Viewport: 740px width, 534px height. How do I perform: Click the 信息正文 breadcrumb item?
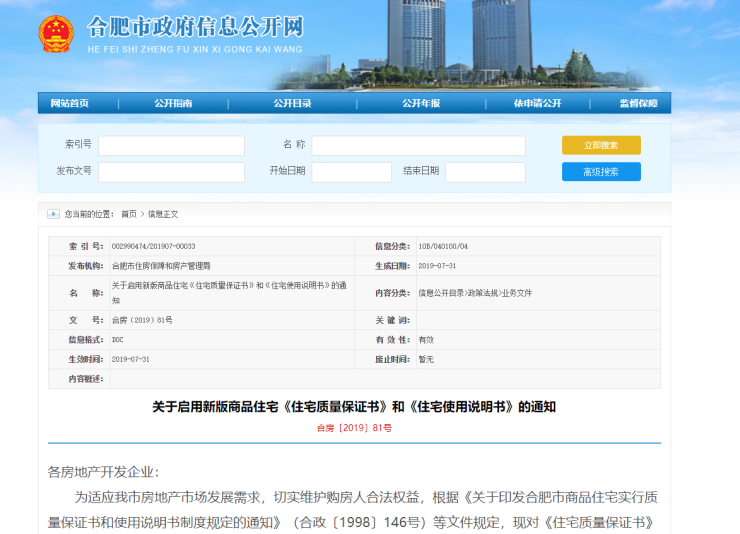point(163,214)
